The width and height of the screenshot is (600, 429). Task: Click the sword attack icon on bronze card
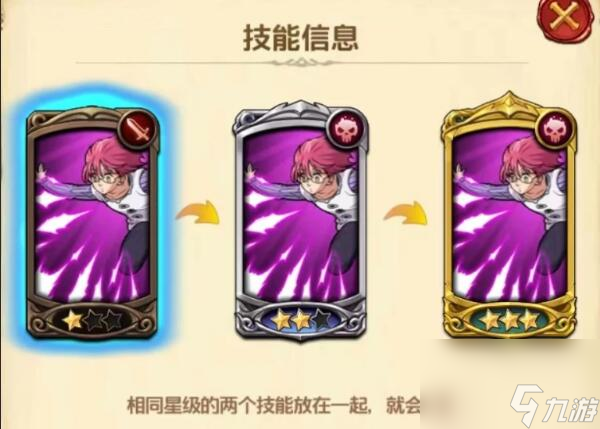pyautogui.click(x=140, y=129)
